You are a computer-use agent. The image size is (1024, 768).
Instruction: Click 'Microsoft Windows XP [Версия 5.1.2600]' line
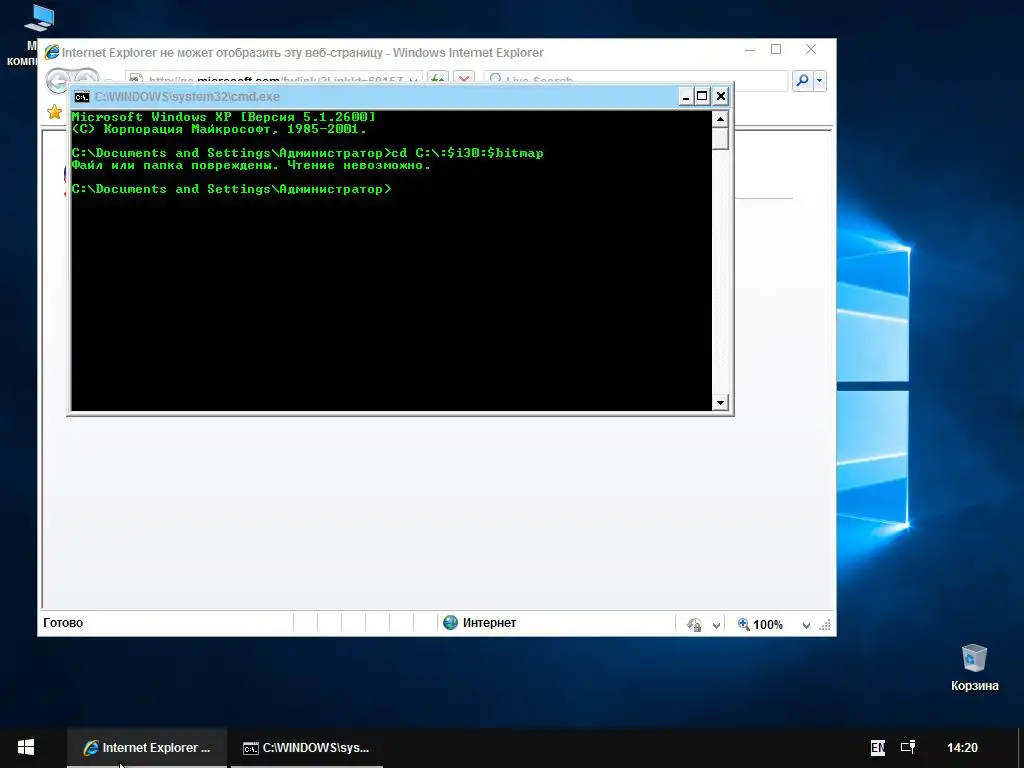click(223, 117)
